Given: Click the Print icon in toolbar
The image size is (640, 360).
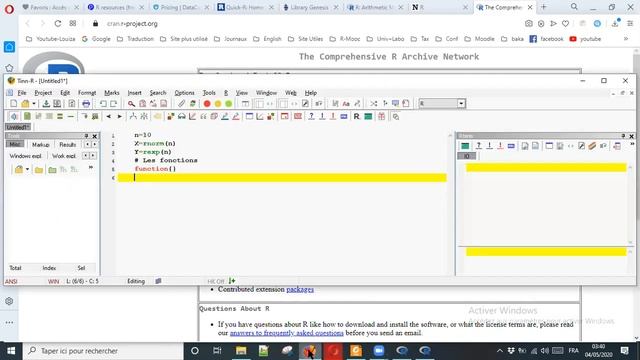Looking at the screenshot, I should (x=86, y=104).
